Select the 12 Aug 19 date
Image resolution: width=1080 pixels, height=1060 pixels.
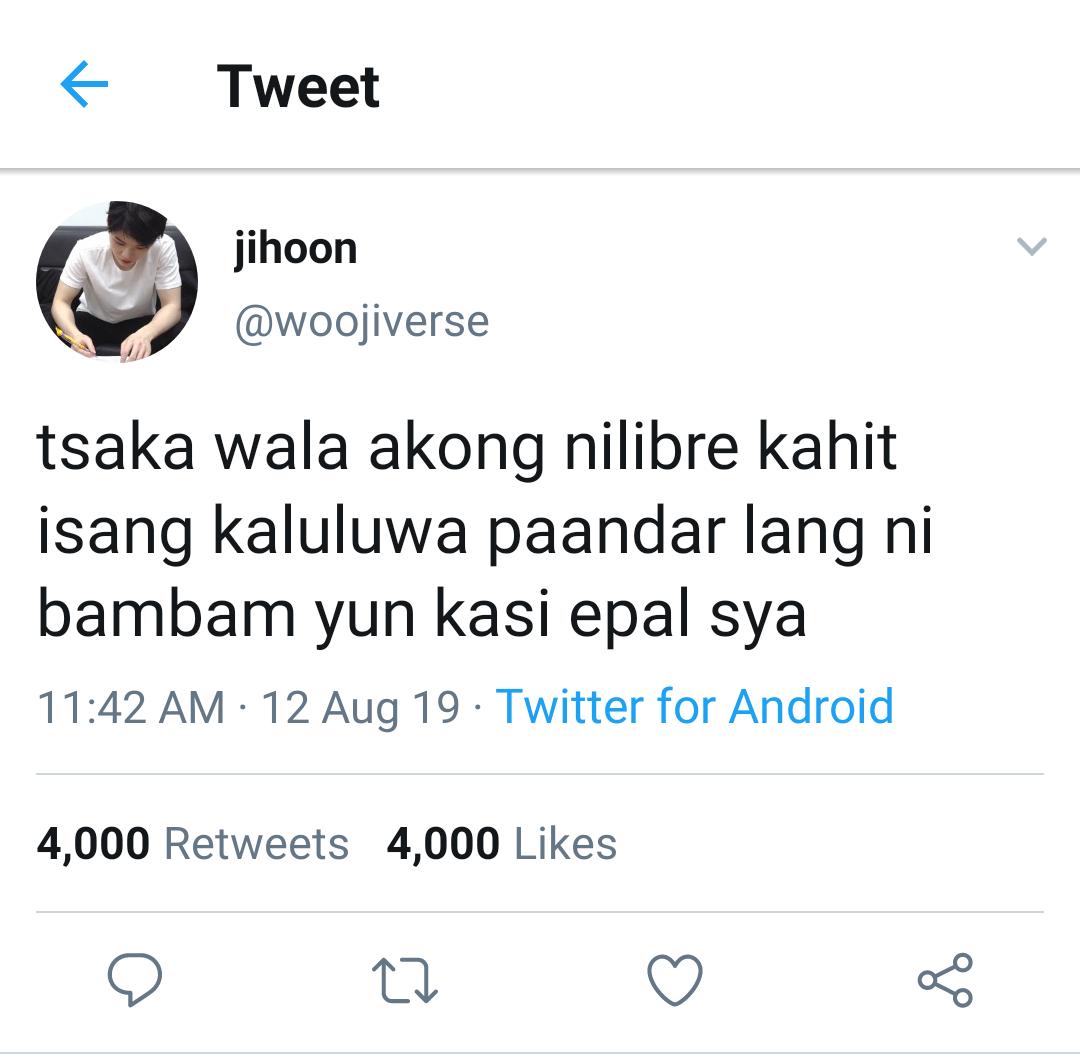click(360, 708)
